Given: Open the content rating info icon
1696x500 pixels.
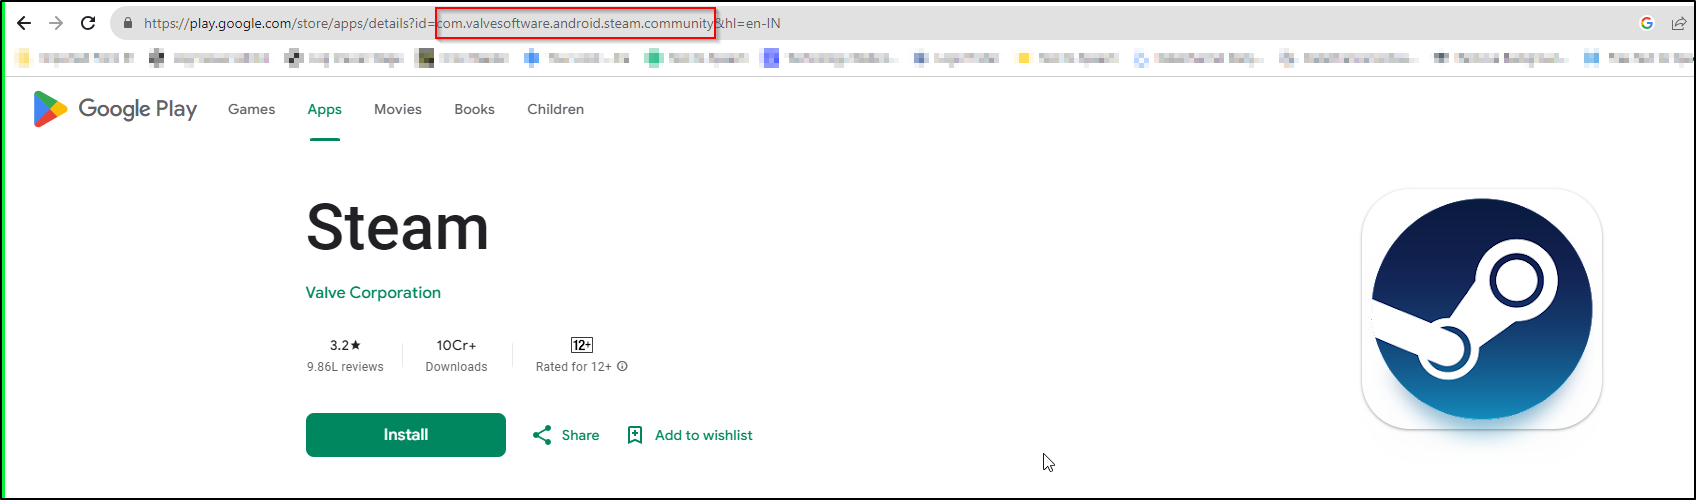Looking at the screenshot, I should point(622,366).
